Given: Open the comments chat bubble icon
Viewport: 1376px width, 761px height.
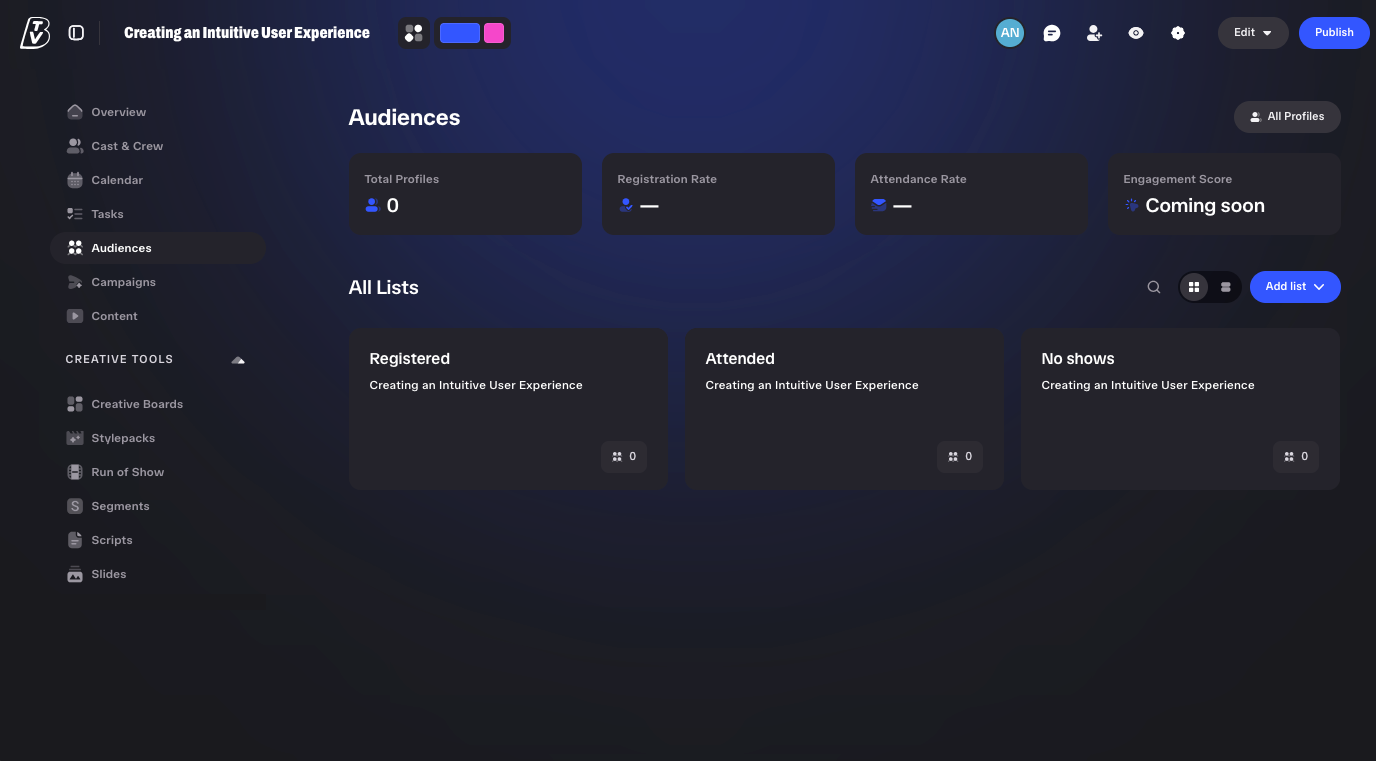Looking at the screenshot, I should coord(1052,33).
